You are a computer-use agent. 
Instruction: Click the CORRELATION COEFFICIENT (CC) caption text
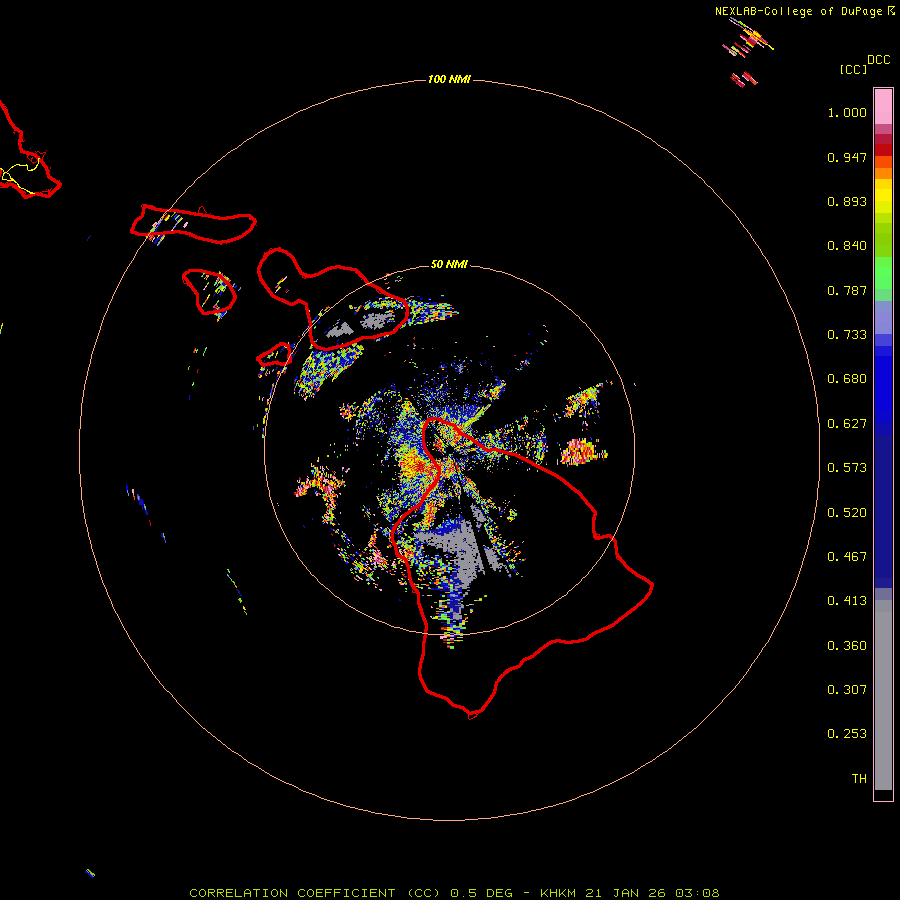(315, 893)
